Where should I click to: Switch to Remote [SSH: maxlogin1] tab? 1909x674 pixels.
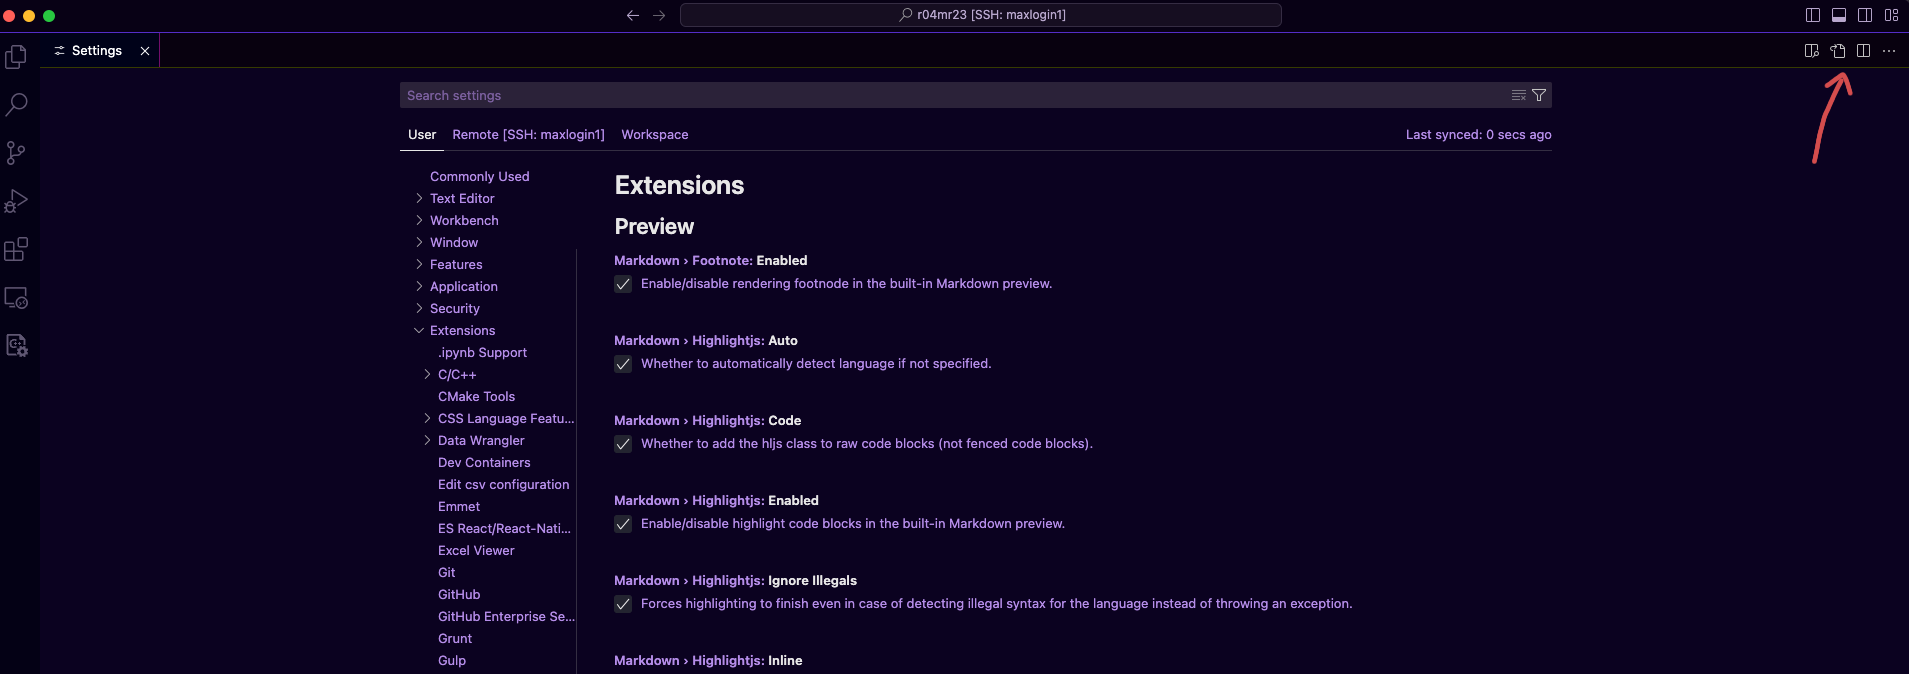point(528,134)
